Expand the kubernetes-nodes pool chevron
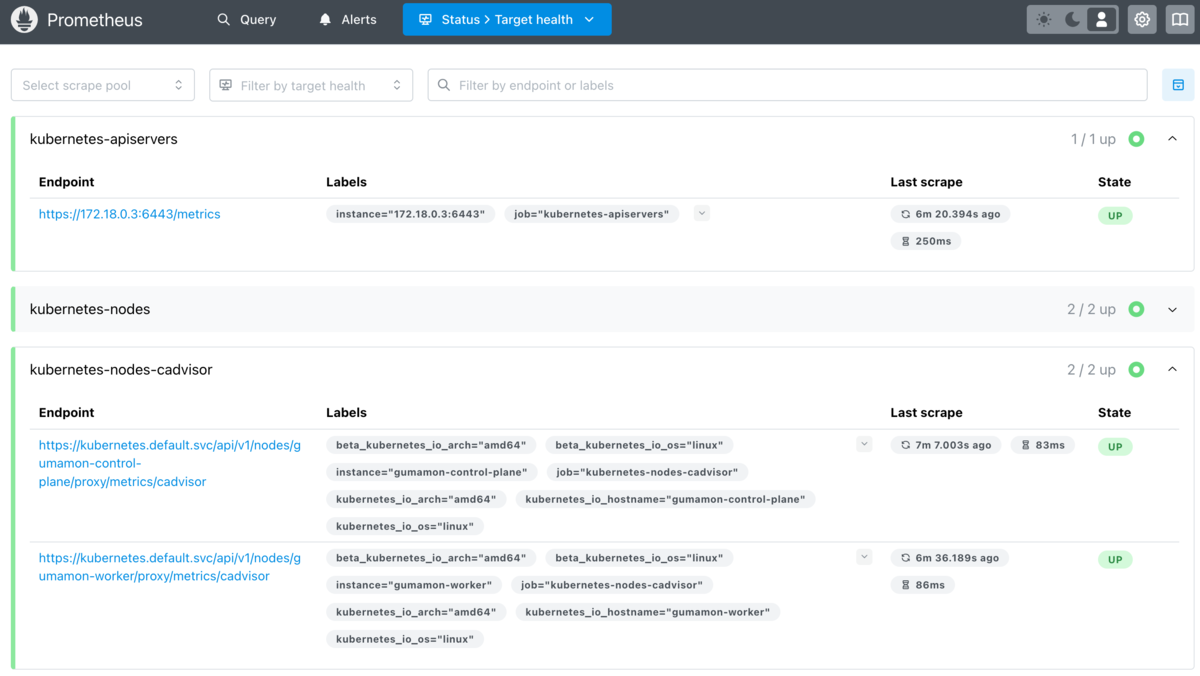The image size is (1200, 676). point(1173,310)
